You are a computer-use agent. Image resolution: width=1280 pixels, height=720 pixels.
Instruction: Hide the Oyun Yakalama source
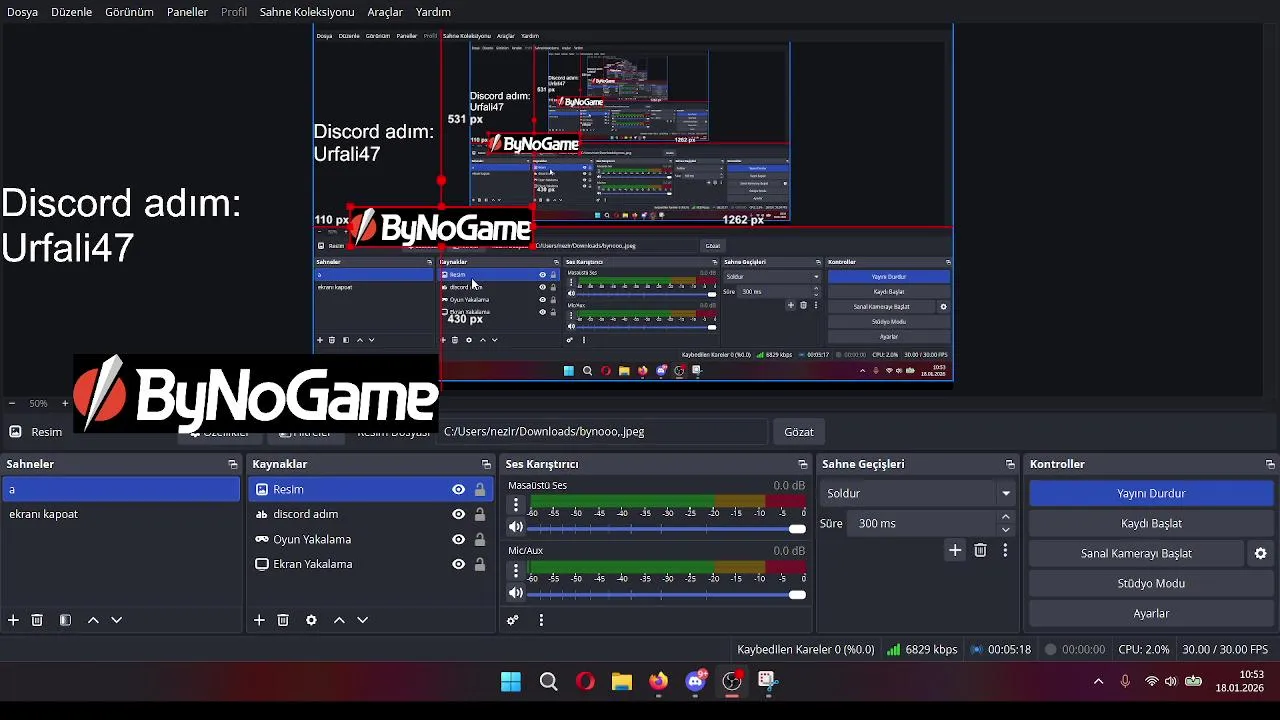(x=458, y=539)
